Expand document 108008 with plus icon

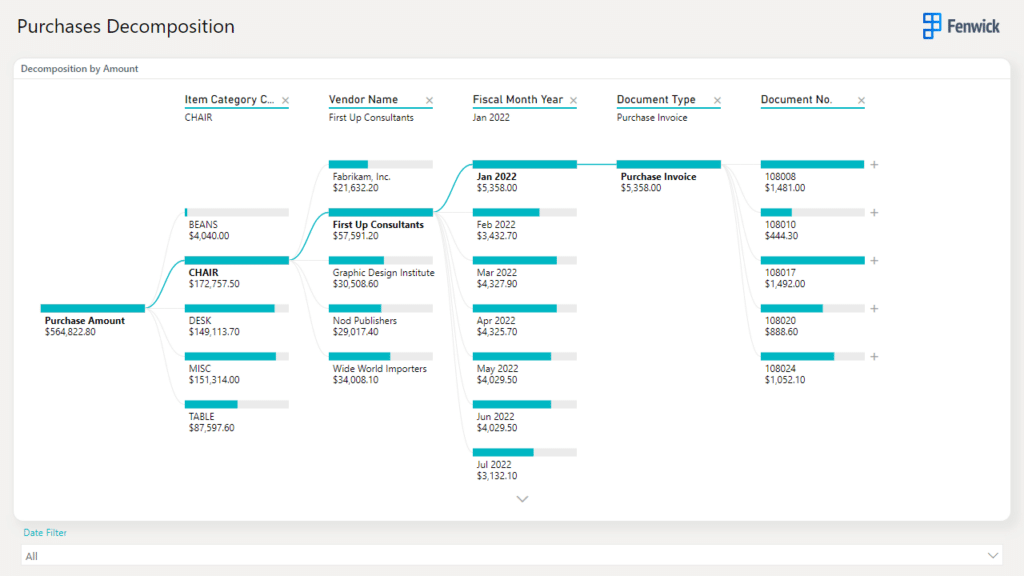point(874,164)
